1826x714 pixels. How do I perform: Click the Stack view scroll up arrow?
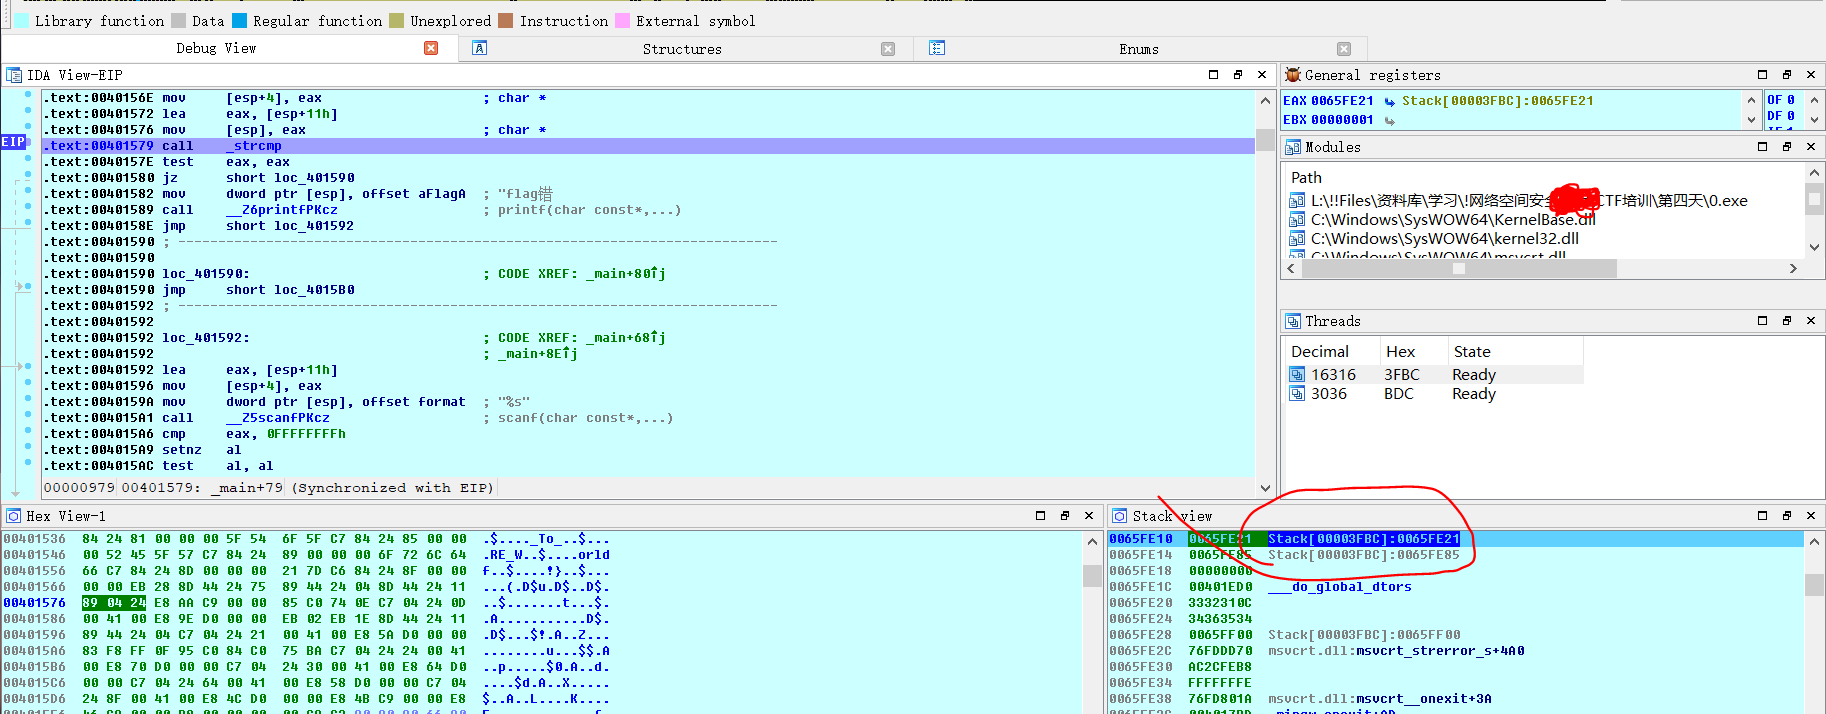pyautogui.click(x=1813, y=541)
